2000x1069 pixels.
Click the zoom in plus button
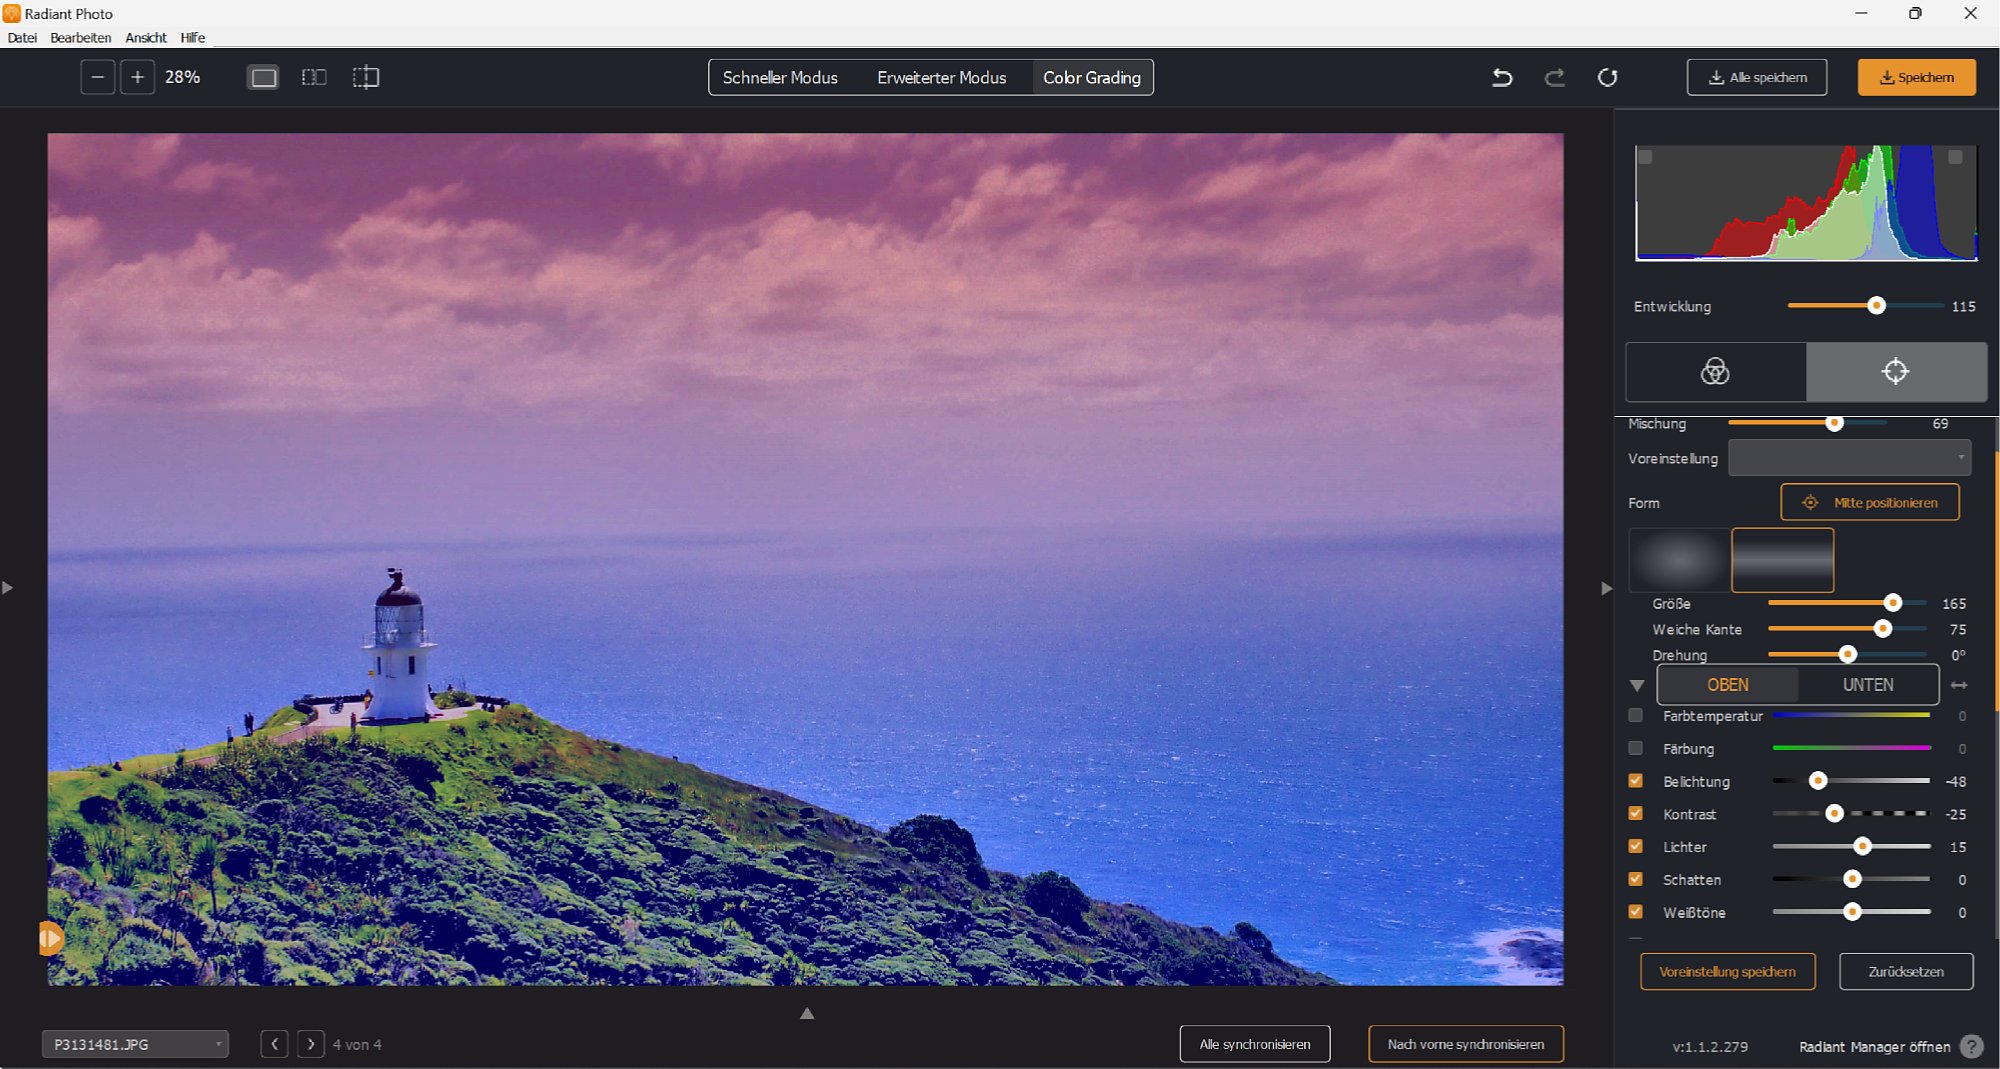click(x=137, y=77)
